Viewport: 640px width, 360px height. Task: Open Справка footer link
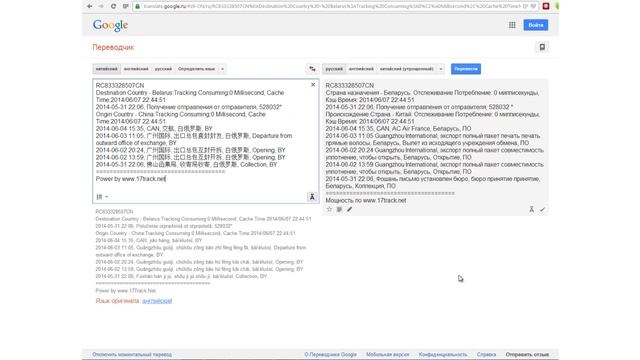click(486, 354)
